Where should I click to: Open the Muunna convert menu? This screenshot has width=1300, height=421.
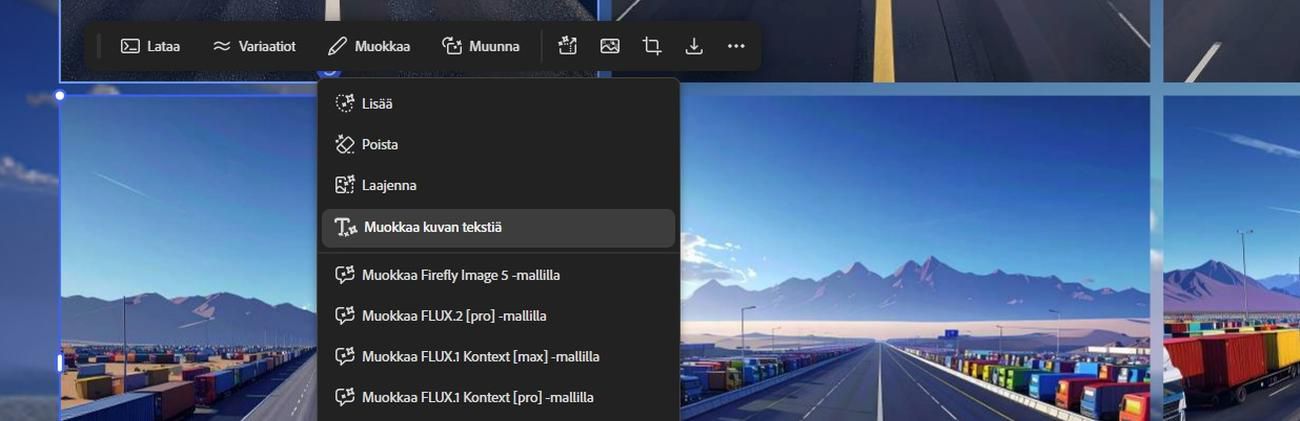point(481,46)
